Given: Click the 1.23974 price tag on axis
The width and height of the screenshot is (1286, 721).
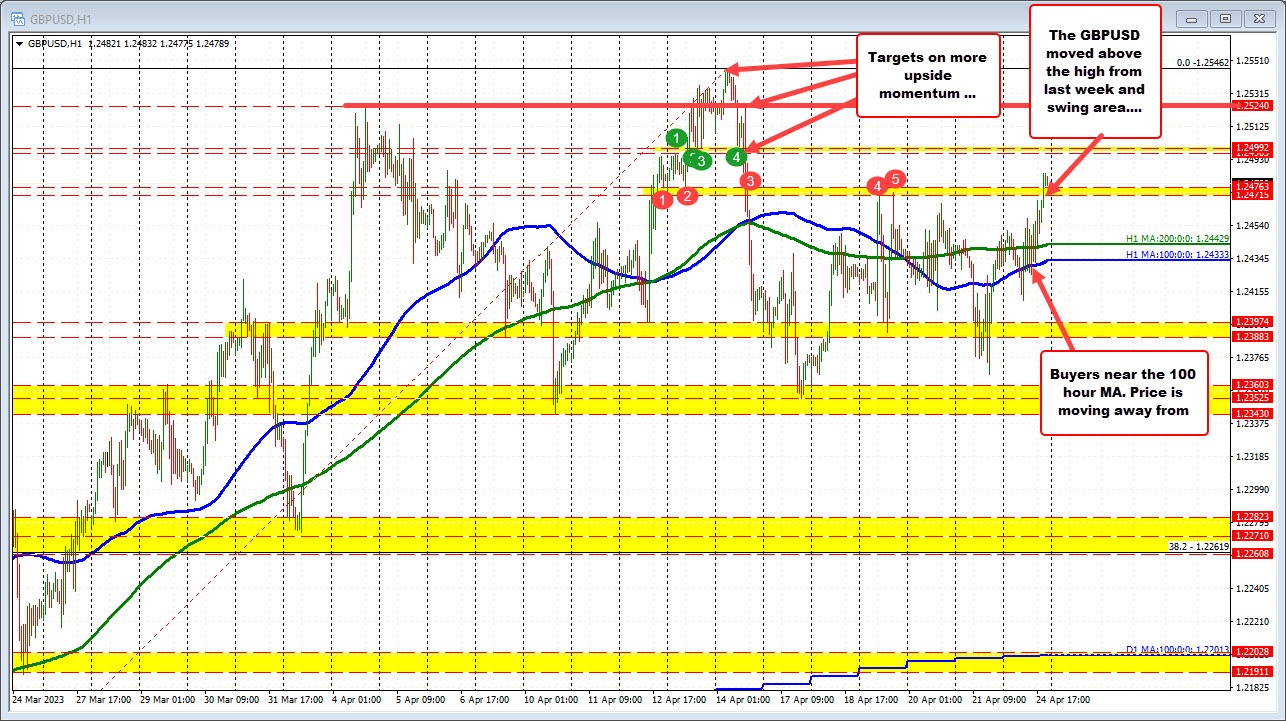Looking at the screenshot, I should (1251, 322).
